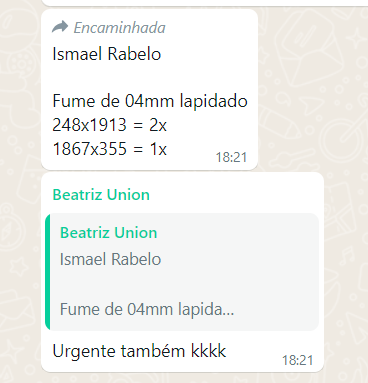Click empty chat wallpaper beside forwarded message
Screen dimensions: 368x383
point(312,90)
